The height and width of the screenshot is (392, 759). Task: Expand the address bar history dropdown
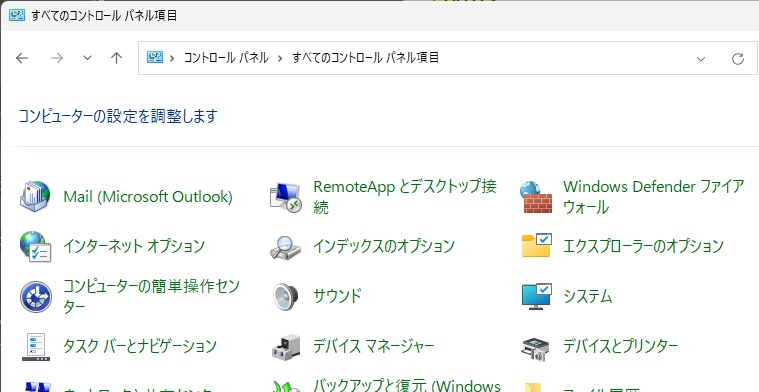700,59
